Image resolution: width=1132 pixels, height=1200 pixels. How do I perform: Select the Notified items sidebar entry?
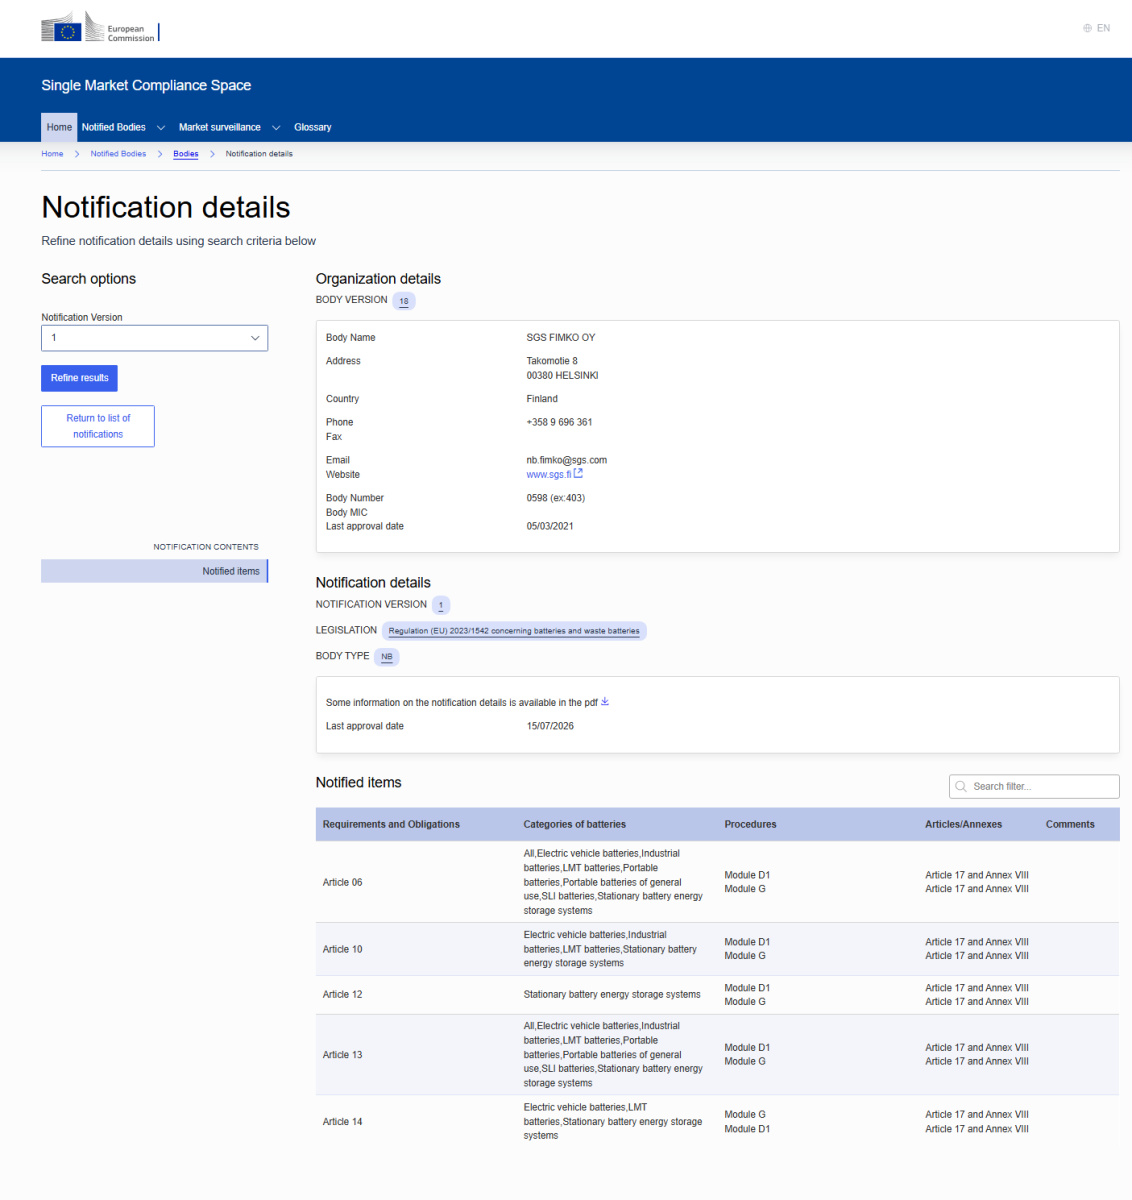(x=154, y=571)
